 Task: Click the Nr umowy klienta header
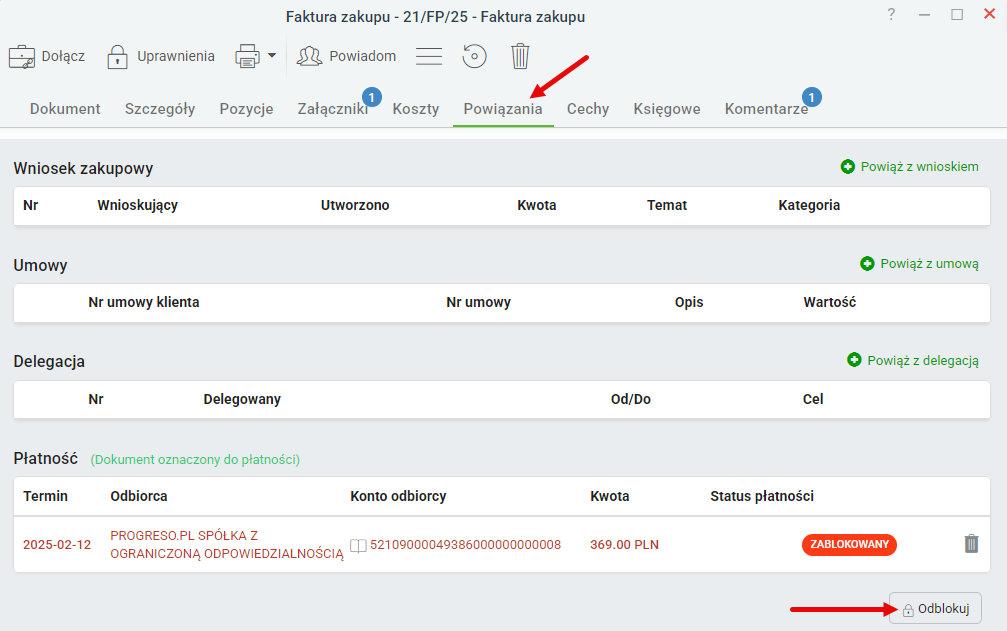[144, 302]
